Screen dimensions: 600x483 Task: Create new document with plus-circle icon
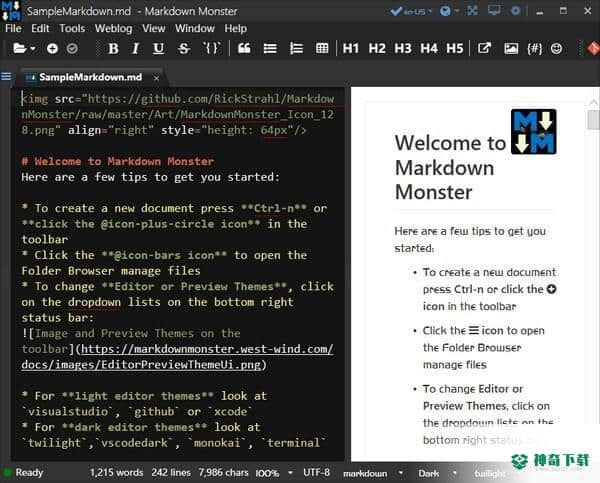(x=52, y=49)
